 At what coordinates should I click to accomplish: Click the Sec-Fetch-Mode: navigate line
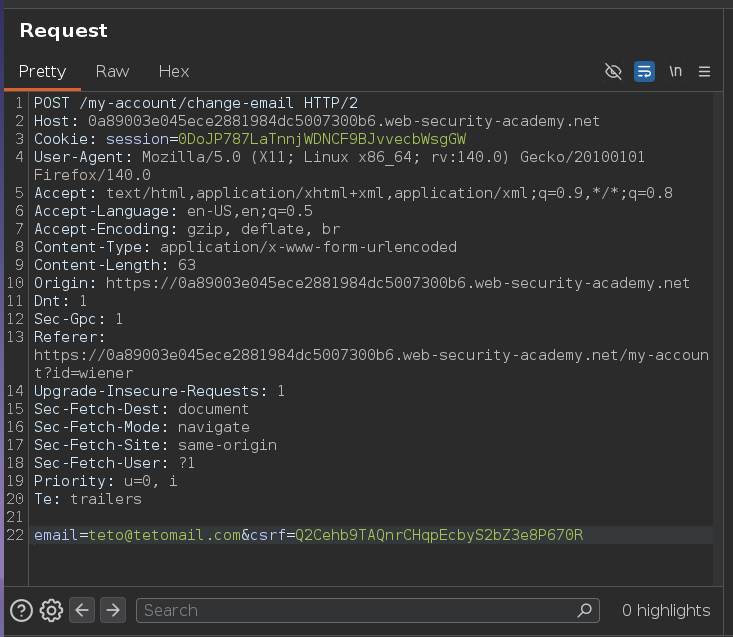click(x=142, y=427)
